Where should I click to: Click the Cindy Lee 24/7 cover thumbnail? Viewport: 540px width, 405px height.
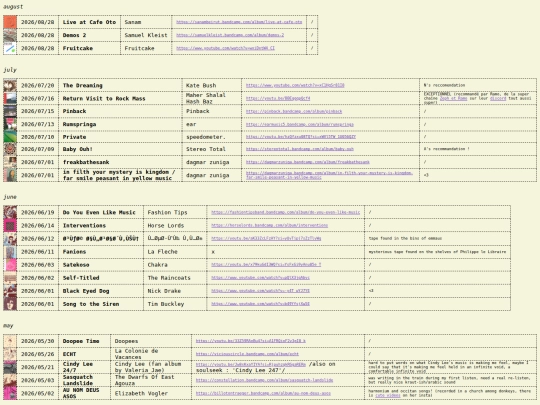(10, 367)
